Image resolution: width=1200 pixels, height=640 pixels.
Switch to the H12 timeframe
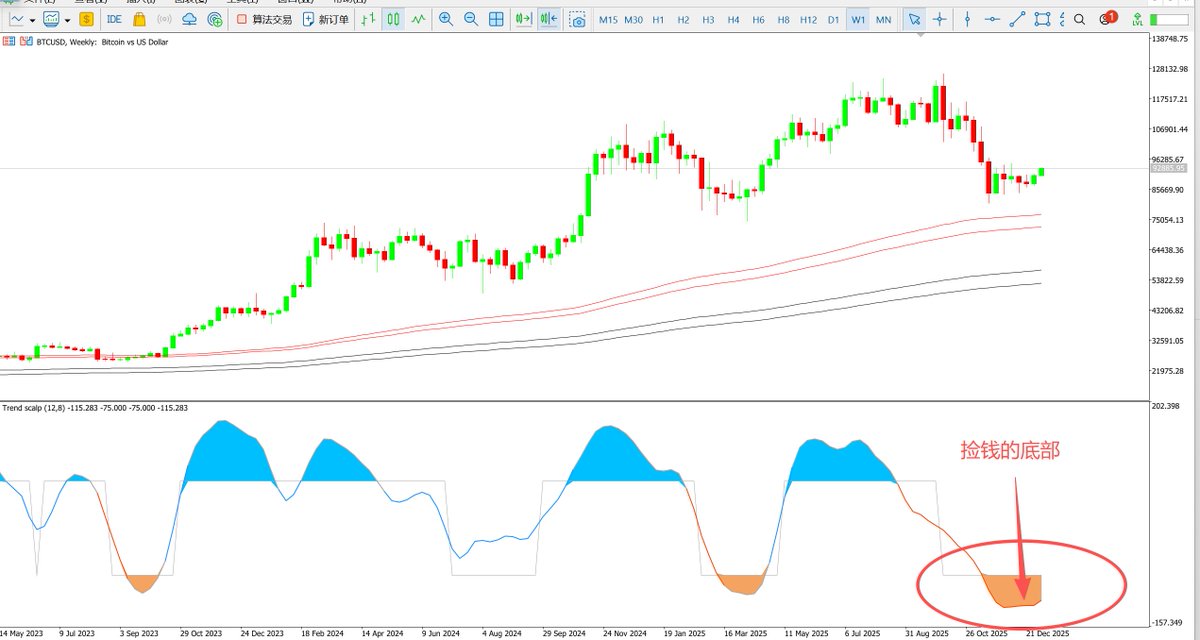coord(808,20)
